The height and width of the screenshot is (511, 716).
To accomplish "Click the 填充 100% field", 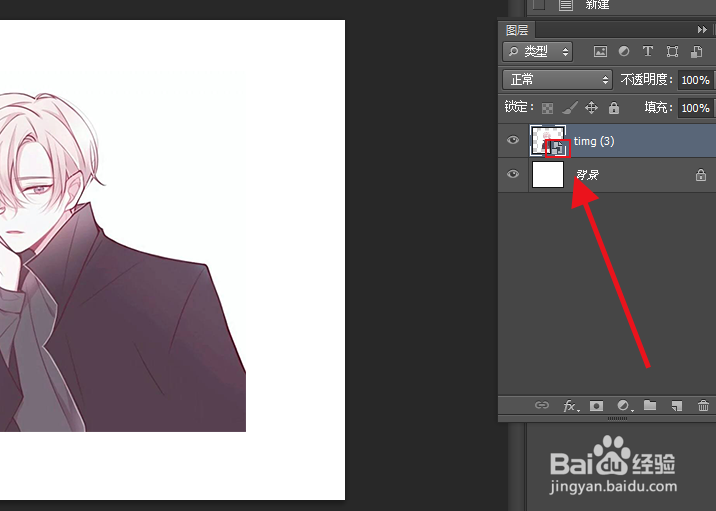I will 695,108.
